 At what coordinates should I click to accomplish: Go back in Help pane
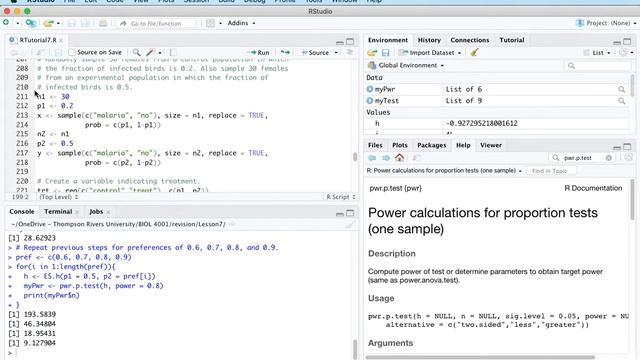pyautogui.click(x=372, y=158)
